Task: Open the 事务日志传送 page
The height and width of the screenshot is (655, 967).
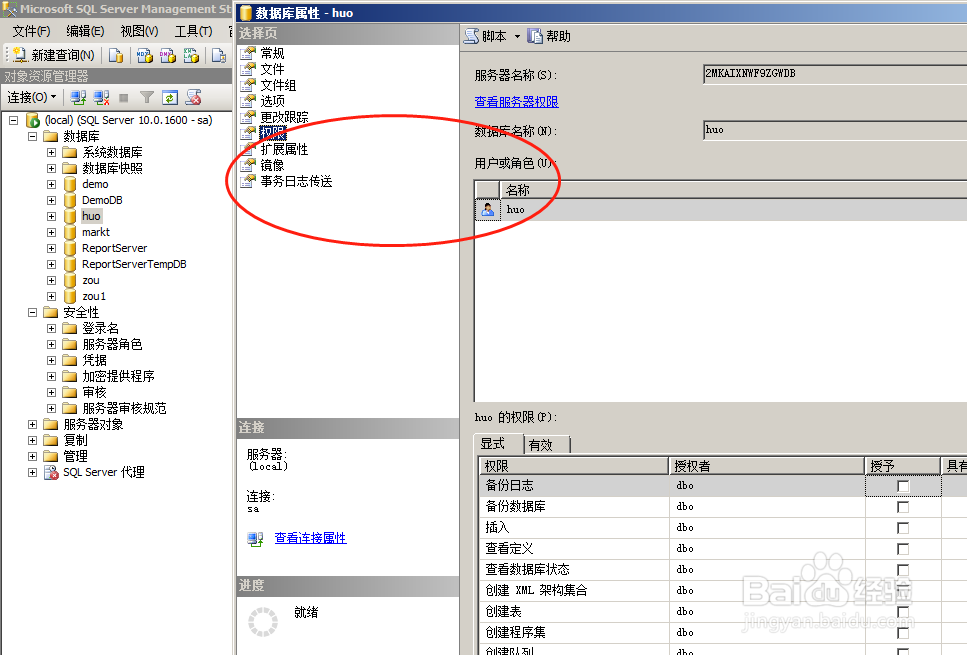Action: pyautogui.click(x=296, y=181)
